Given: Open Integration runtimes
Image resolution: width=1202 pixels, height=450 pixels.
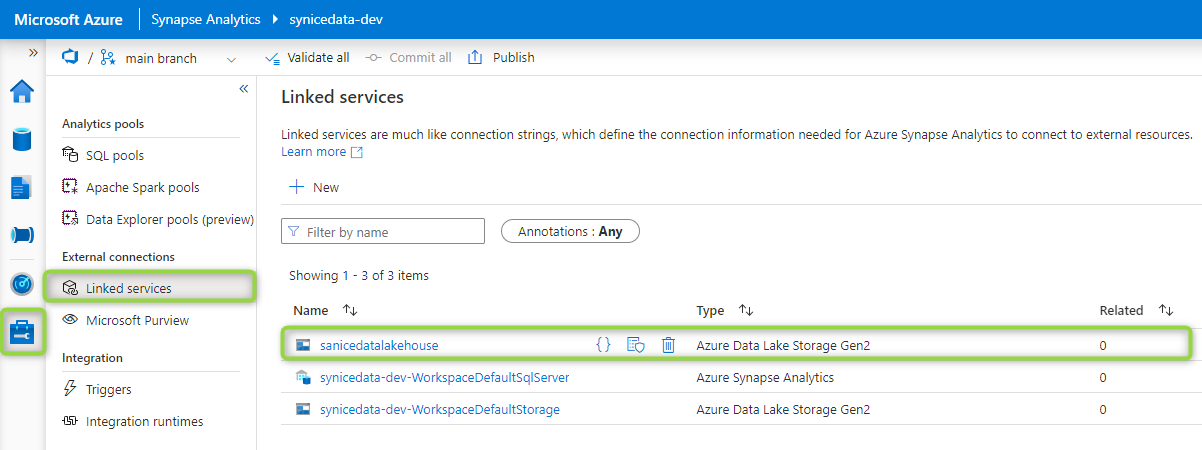Looking at the screenshot, I should tap(144, 421).
